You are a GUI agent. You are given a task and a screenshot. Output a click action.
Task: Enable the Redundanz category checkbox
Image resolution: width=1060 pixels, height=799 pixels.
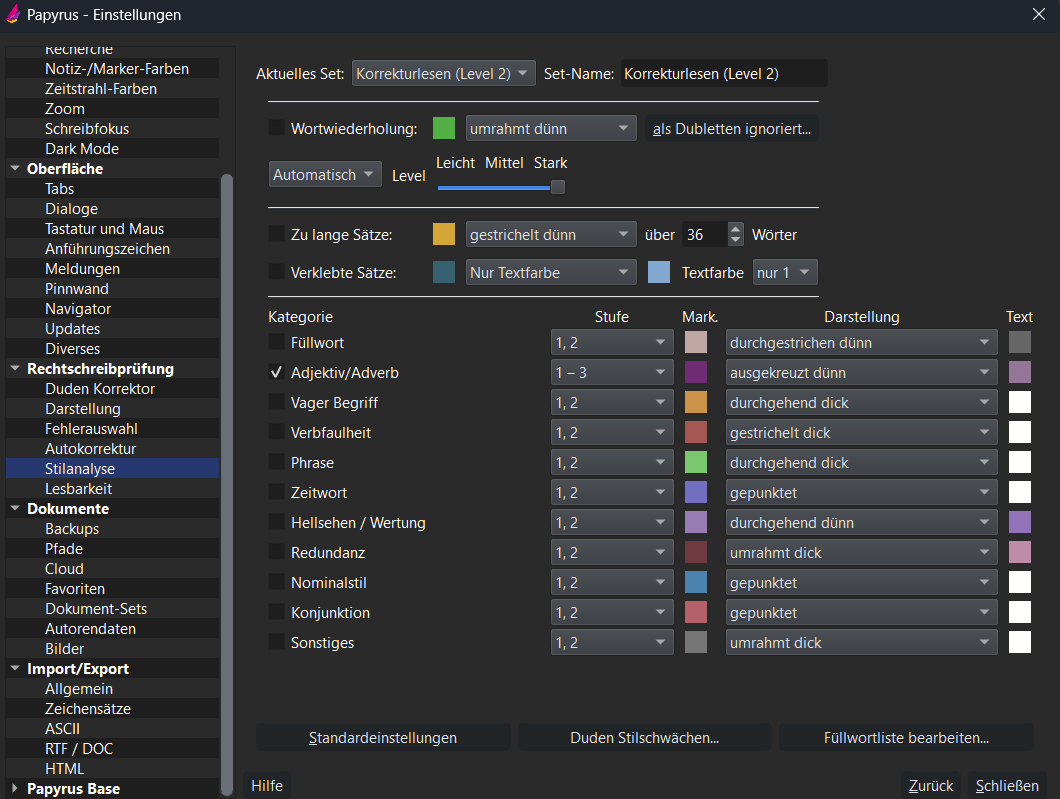[x=277, y=553]
